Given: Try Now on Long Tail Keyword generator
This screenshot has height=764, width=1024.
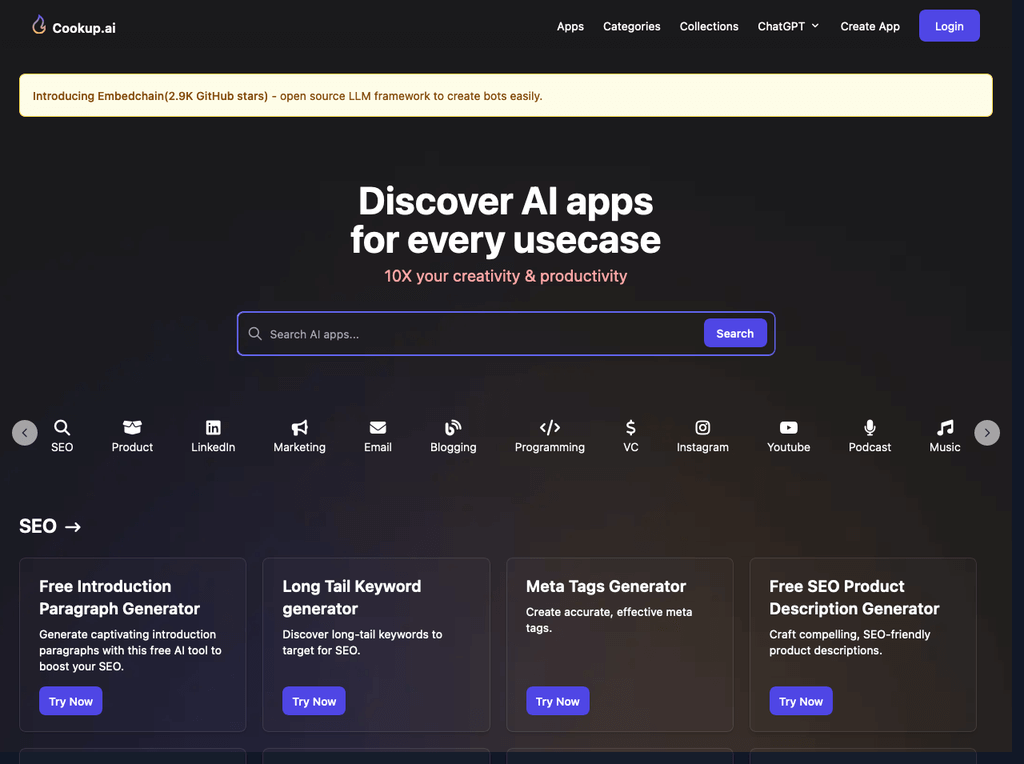Looking at the screenshot, I should coord(313,701).
